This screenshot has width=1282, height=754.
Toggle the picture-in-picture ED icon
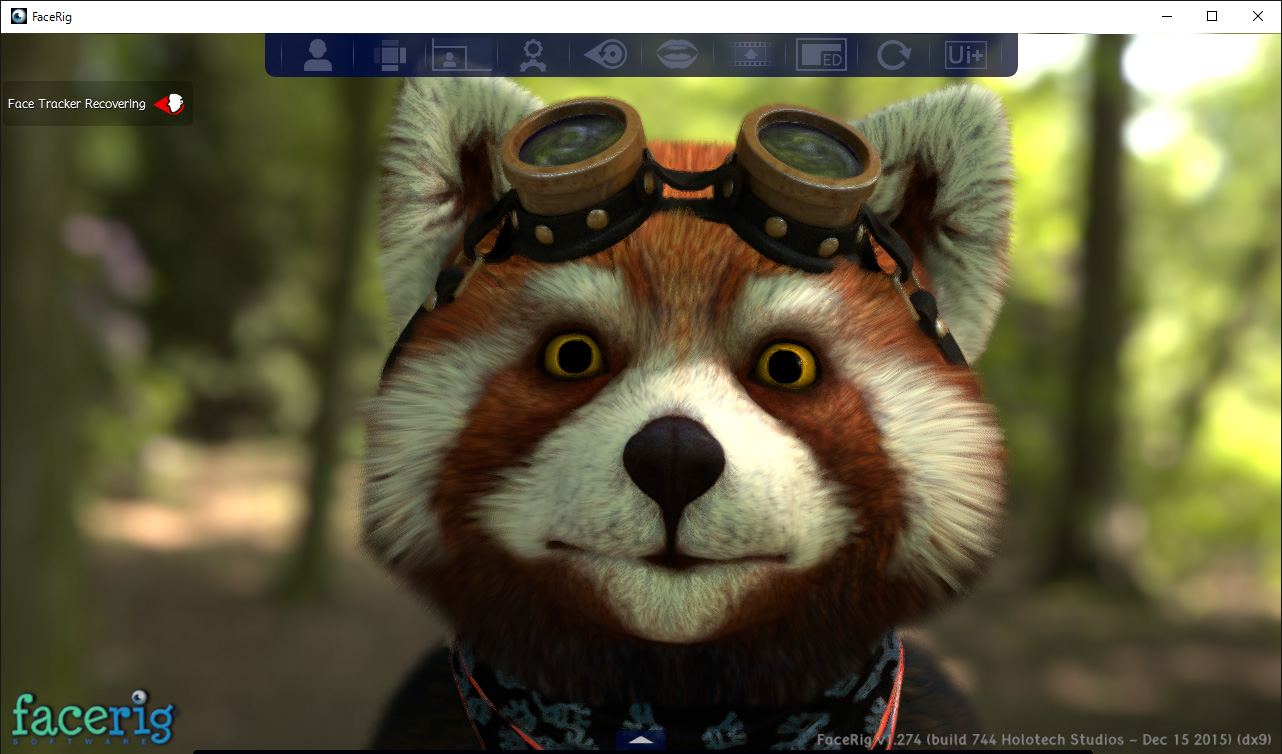tap(821, 55)
